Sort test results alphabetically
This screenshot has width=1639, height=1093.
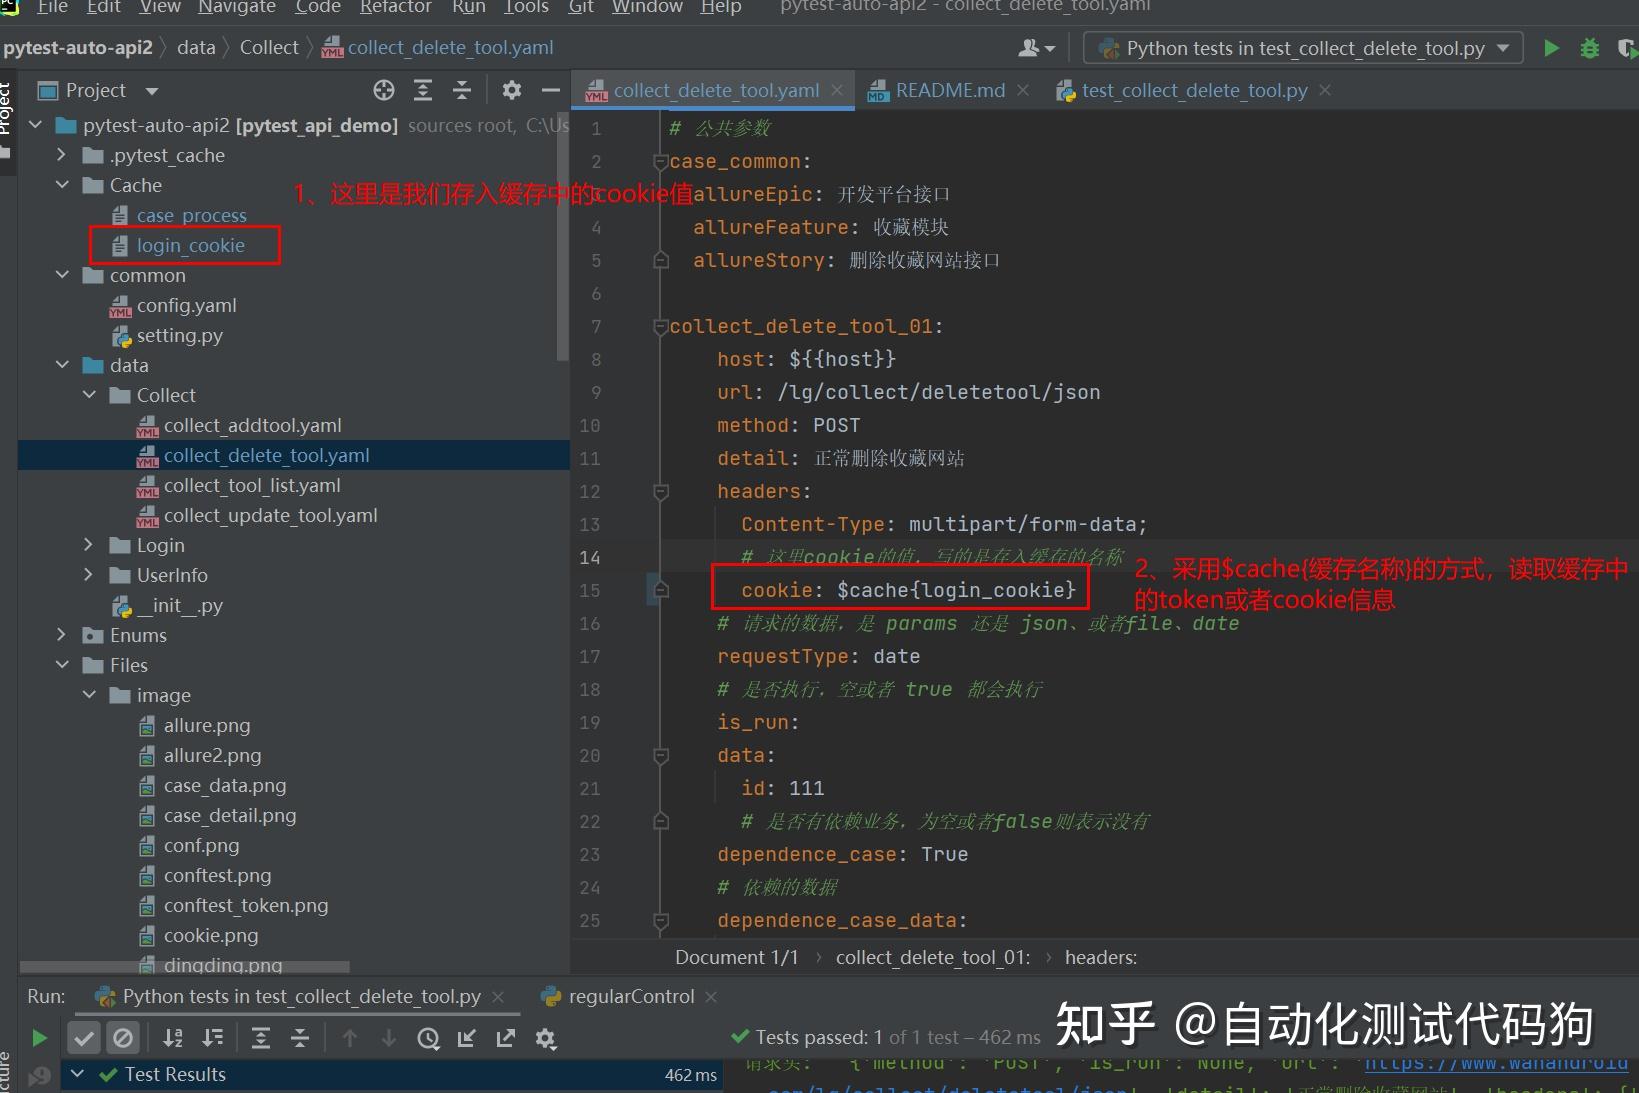[x=173, y=1038]
